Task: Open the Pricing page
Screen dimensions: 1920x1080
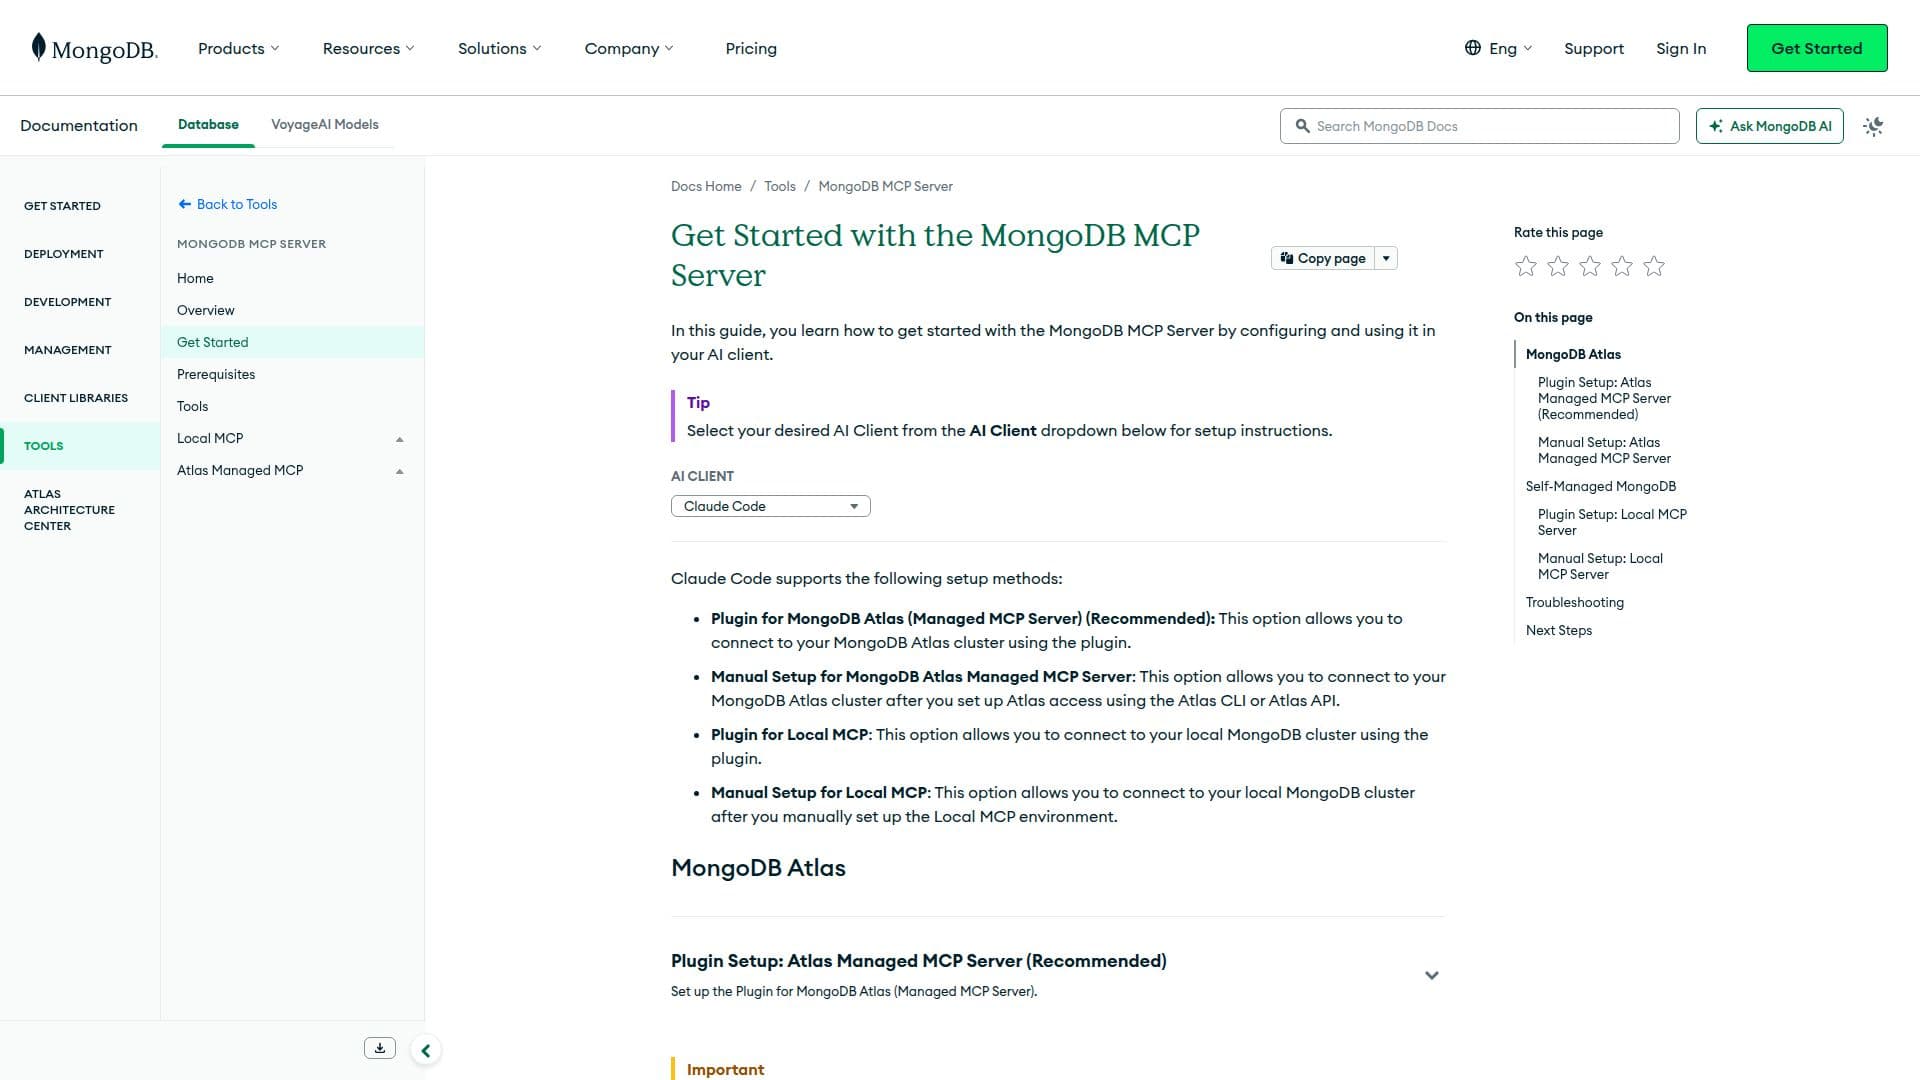Action: [751, 48]
